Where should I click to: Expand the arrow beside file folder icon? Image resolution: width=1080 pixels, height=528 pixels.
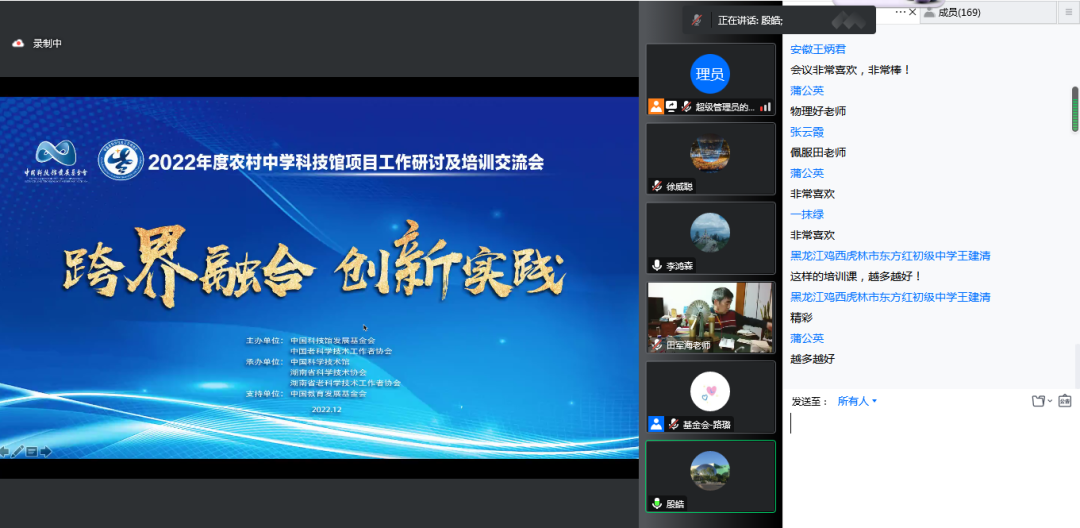tap(1050, 401)
